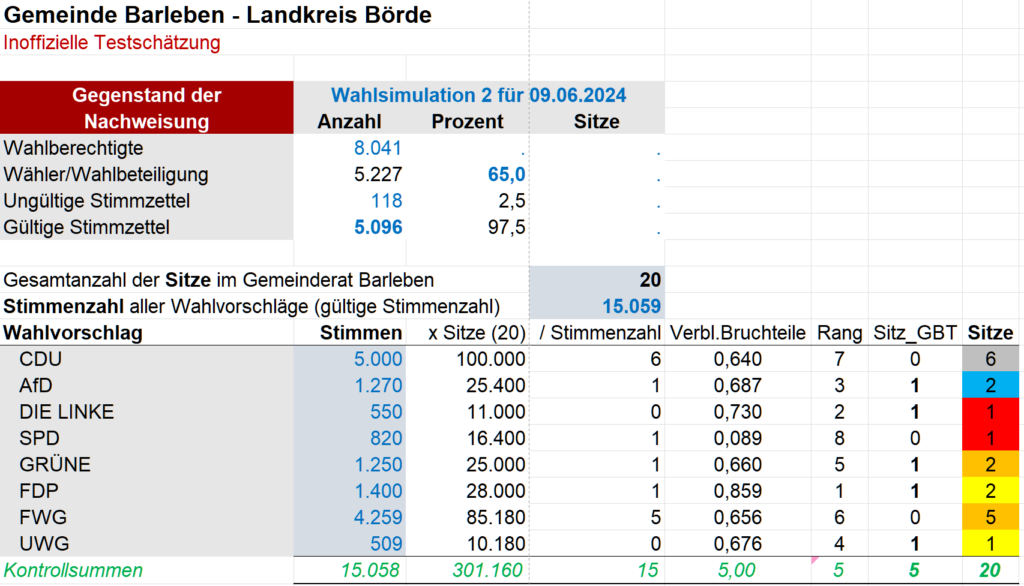
Task: Select the UWG votes value 509
Action: point(387,544)
